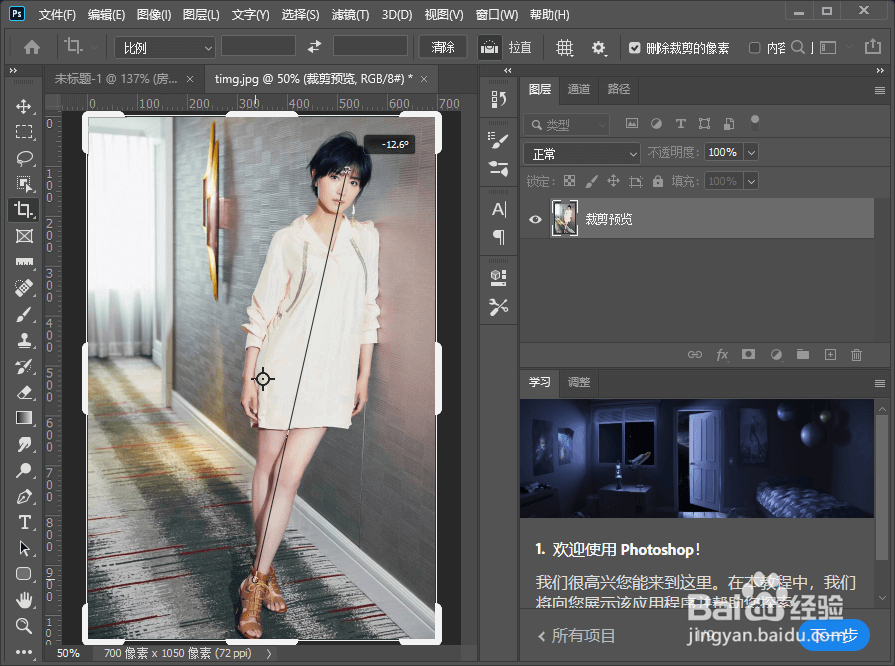Select the Eraser tool
Viewport: 895px width, 666px height.
[23, 392]
